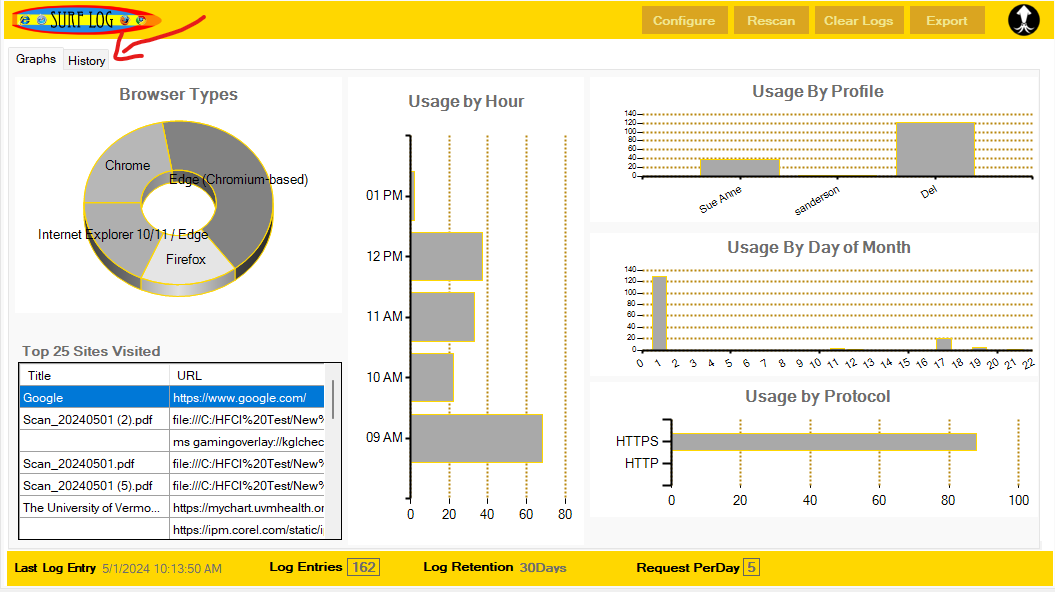
Task: Click the Del bar in Usage By Profile
Action: pyautogui.click(x=934, y=149)
